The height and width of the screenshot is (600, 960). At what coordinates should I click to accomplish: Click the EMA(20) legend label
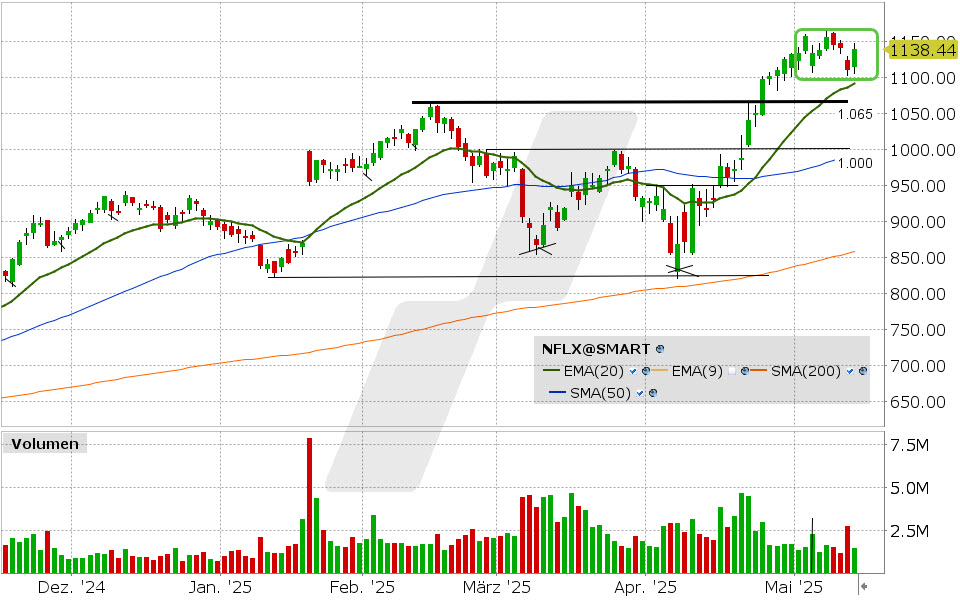click(593, 371)
